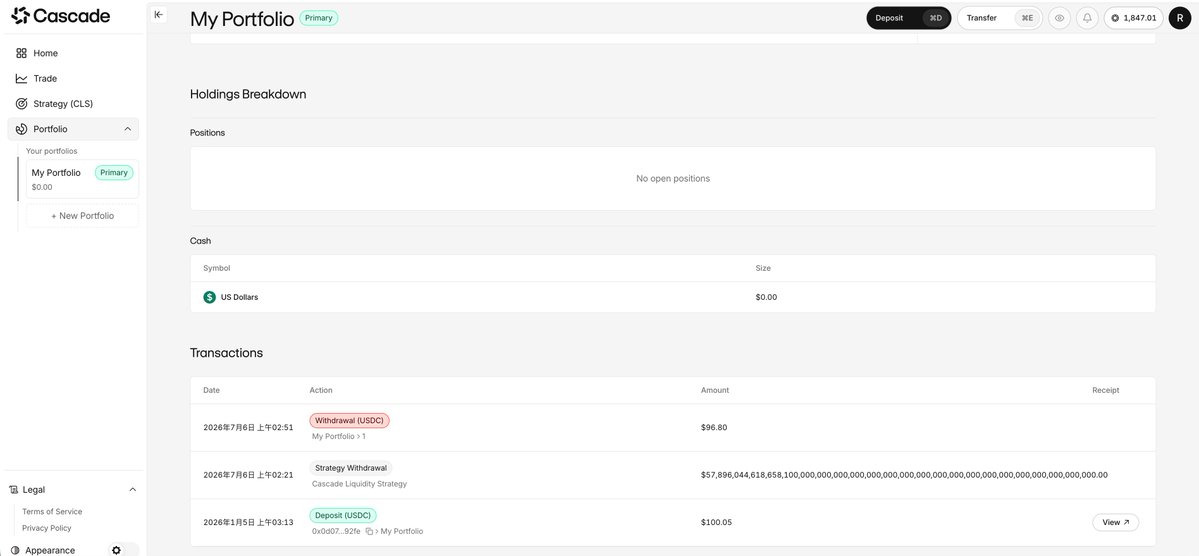Click the ⌘D shortcut badge

coord(935,18)
